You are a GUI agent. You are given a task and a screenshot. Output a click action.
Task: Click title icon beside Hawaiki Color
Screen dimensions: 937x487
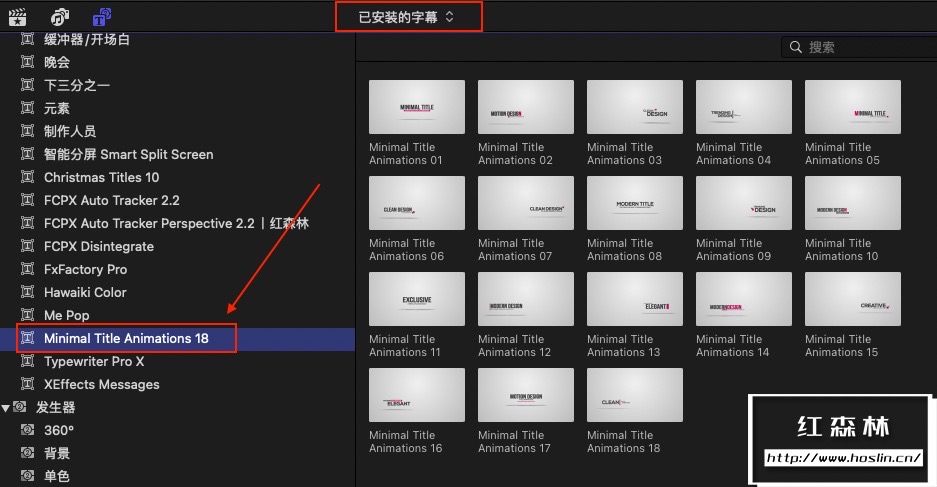coord(27,292)
